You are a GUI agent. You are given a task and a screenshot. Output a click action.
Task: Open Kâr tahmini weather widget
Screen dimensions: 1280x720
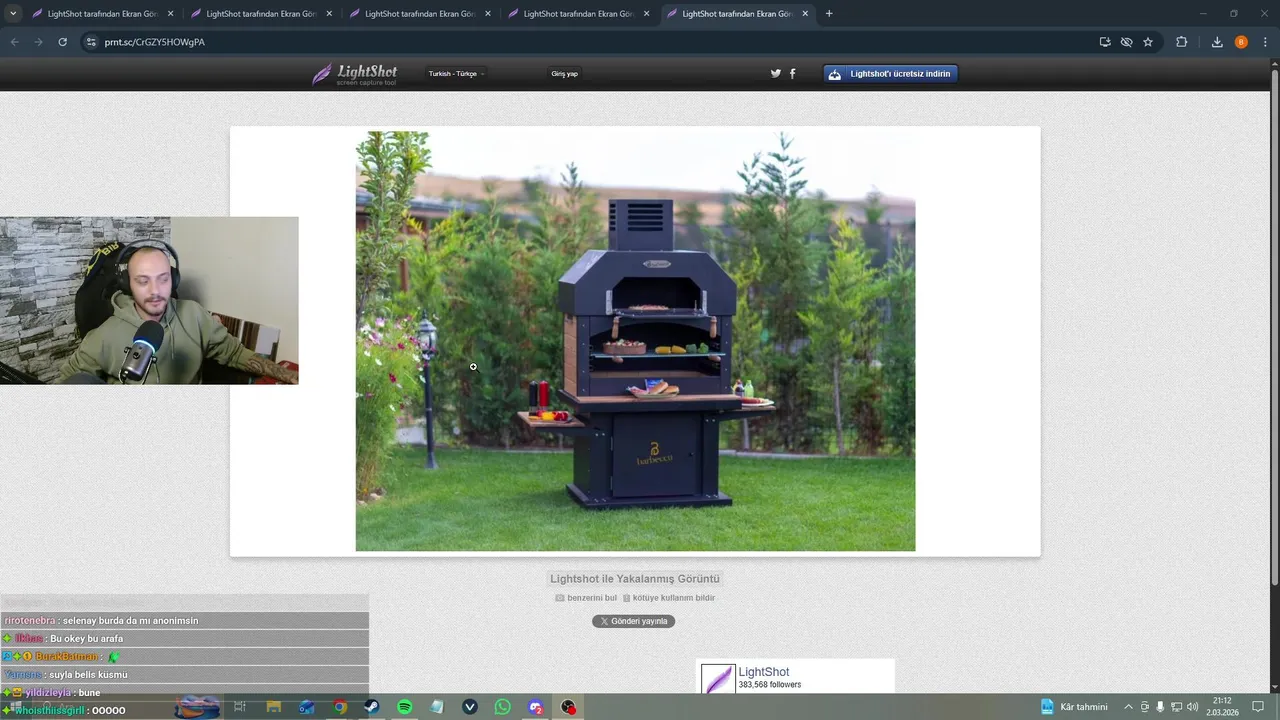(1075, 707)
